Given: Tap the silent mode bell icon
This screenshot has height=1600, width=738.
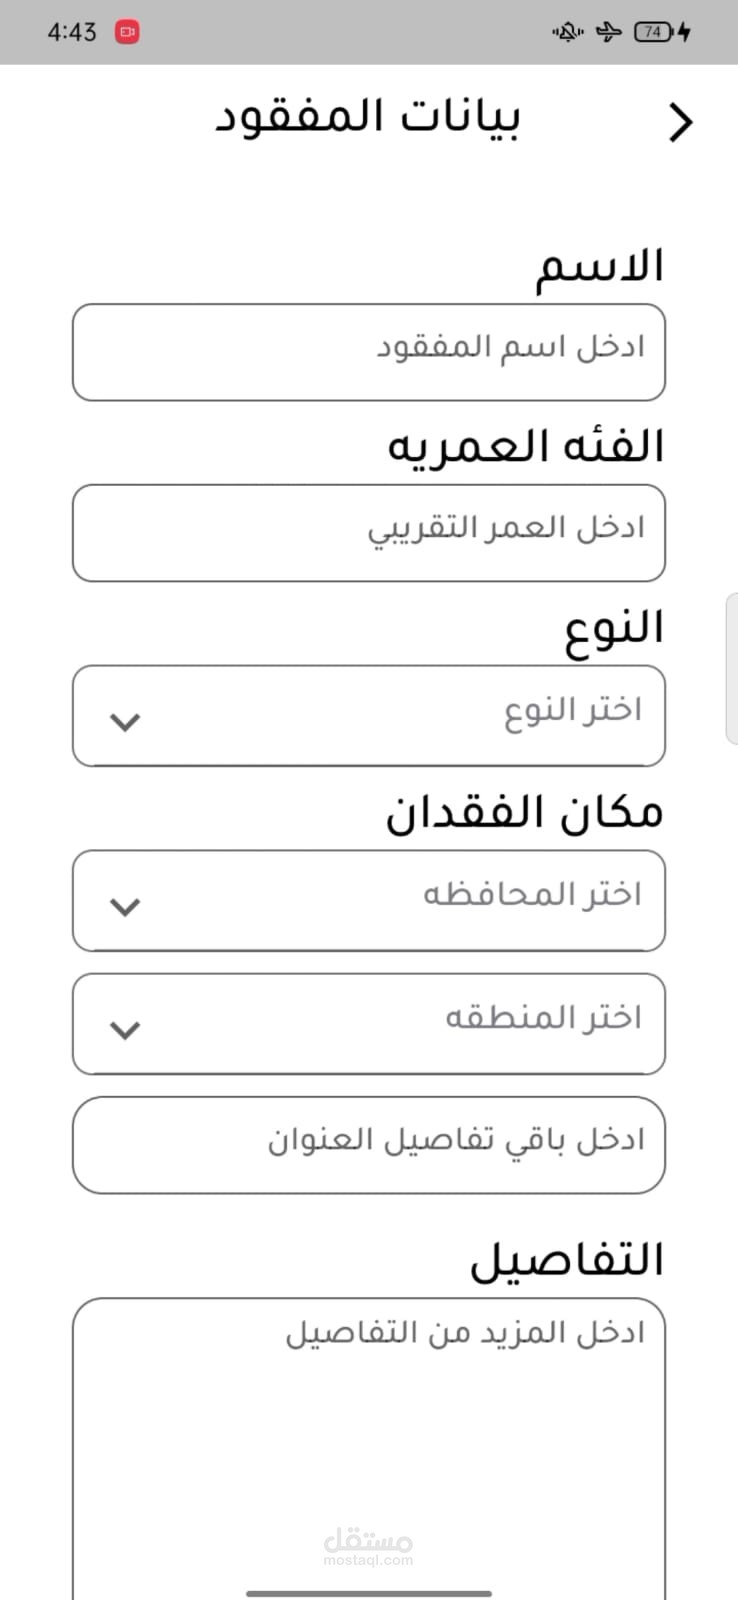Looking at the screenshot, I should 568,32.
